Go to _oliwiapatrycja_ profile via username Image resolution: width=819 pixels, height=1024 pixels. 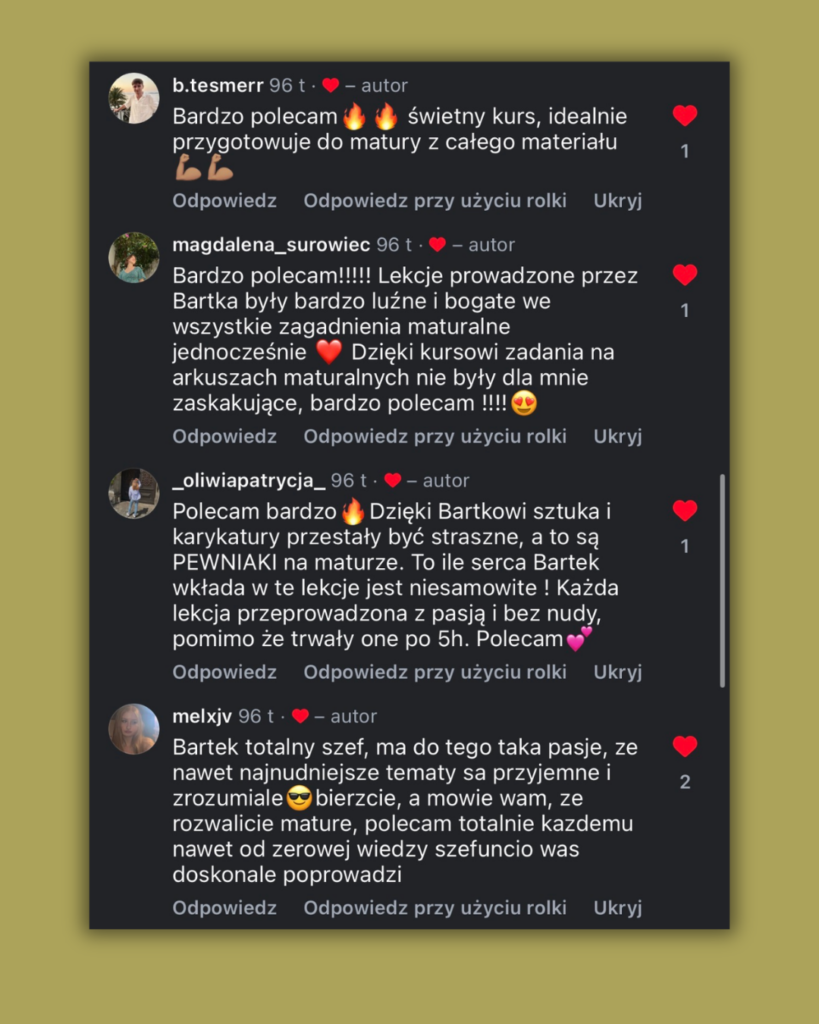tap(249, 481)
